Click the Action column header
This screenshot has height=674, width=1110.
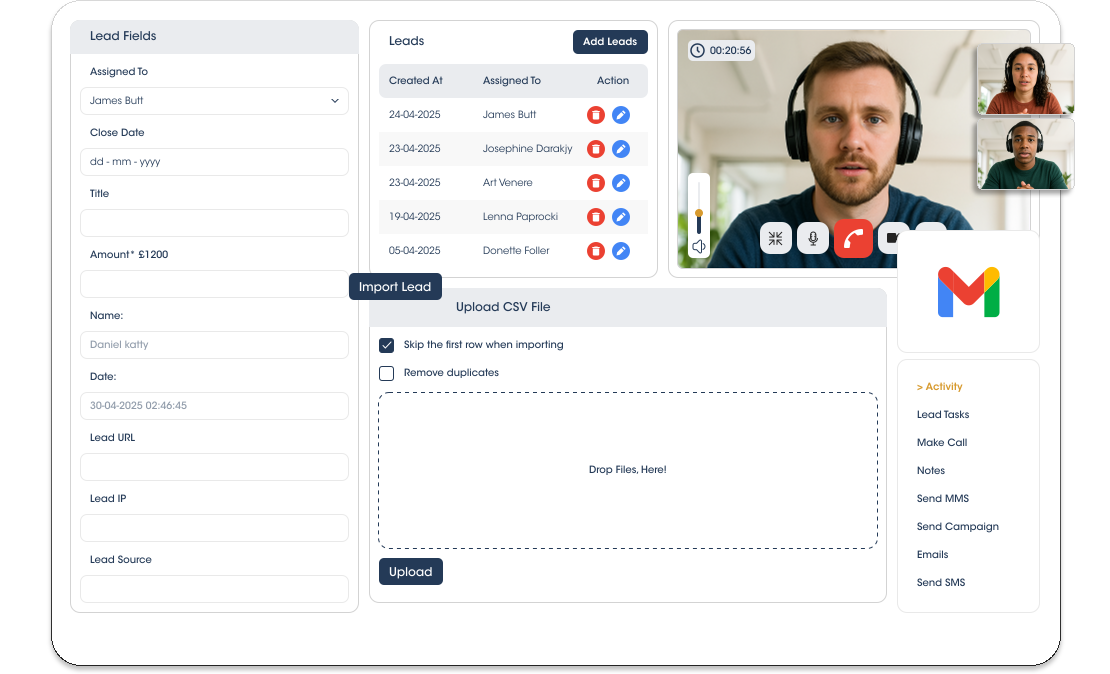[613, 81]
